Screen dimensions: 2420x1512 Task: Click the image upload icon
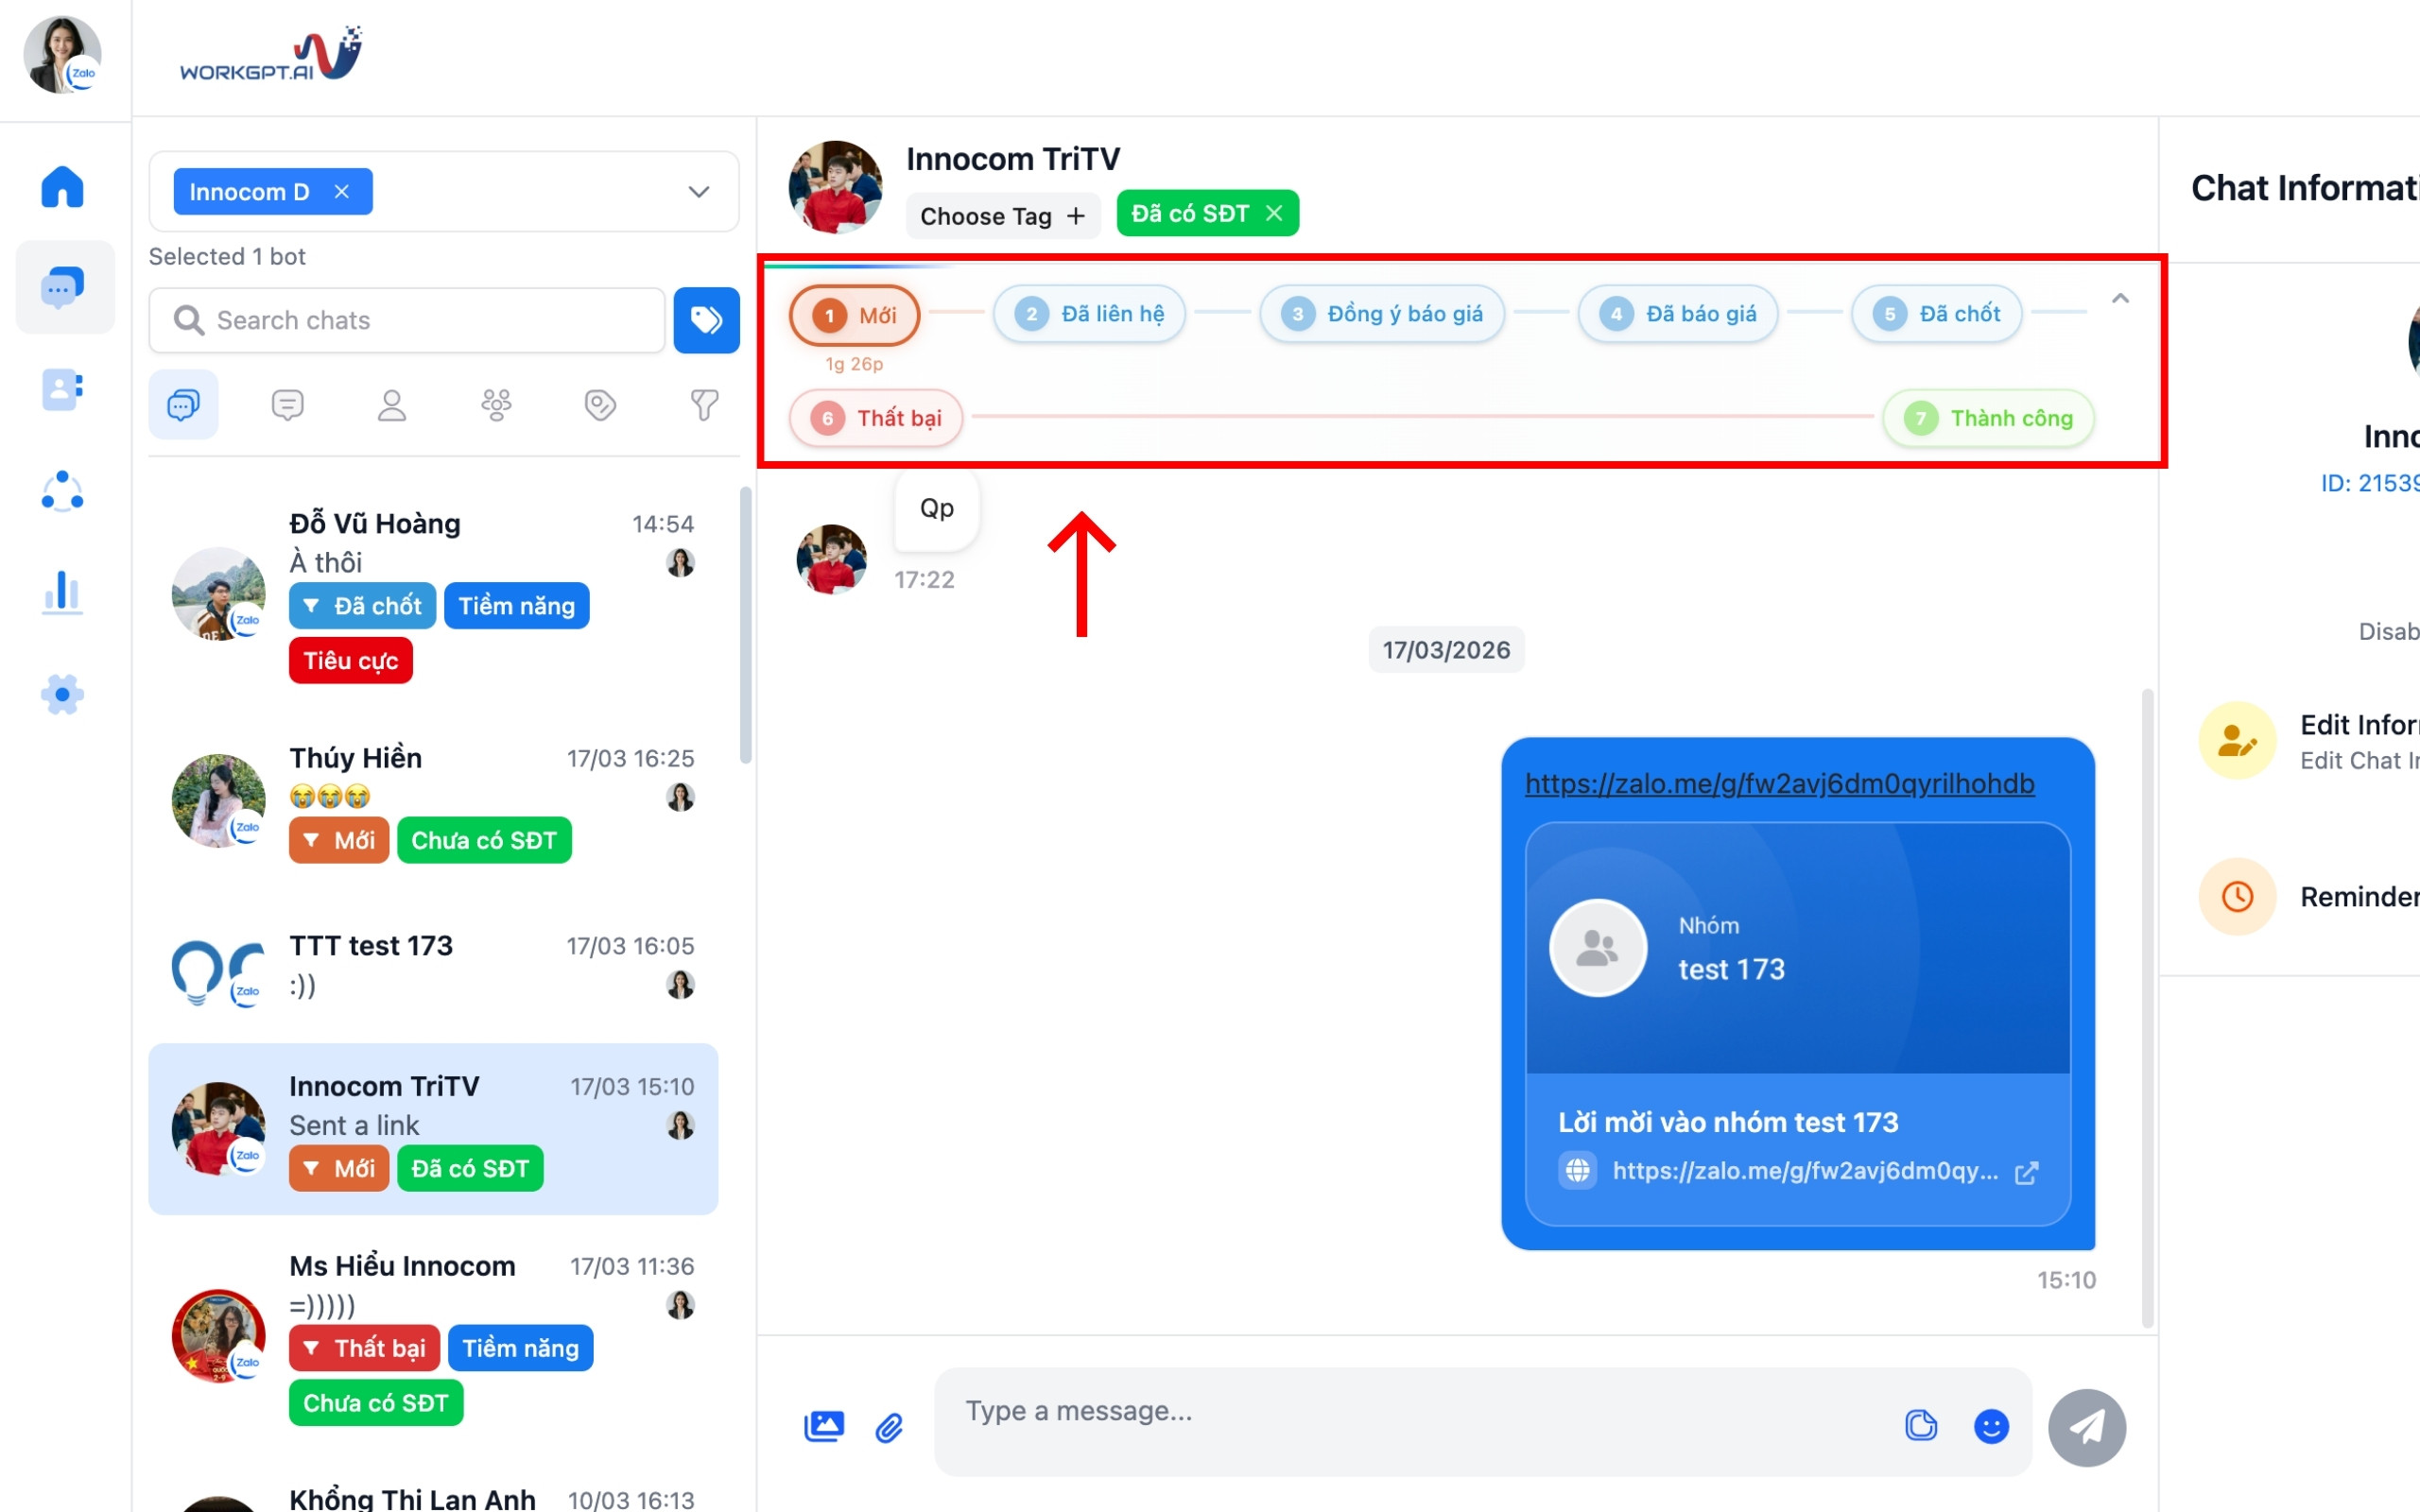[824, 1426]
